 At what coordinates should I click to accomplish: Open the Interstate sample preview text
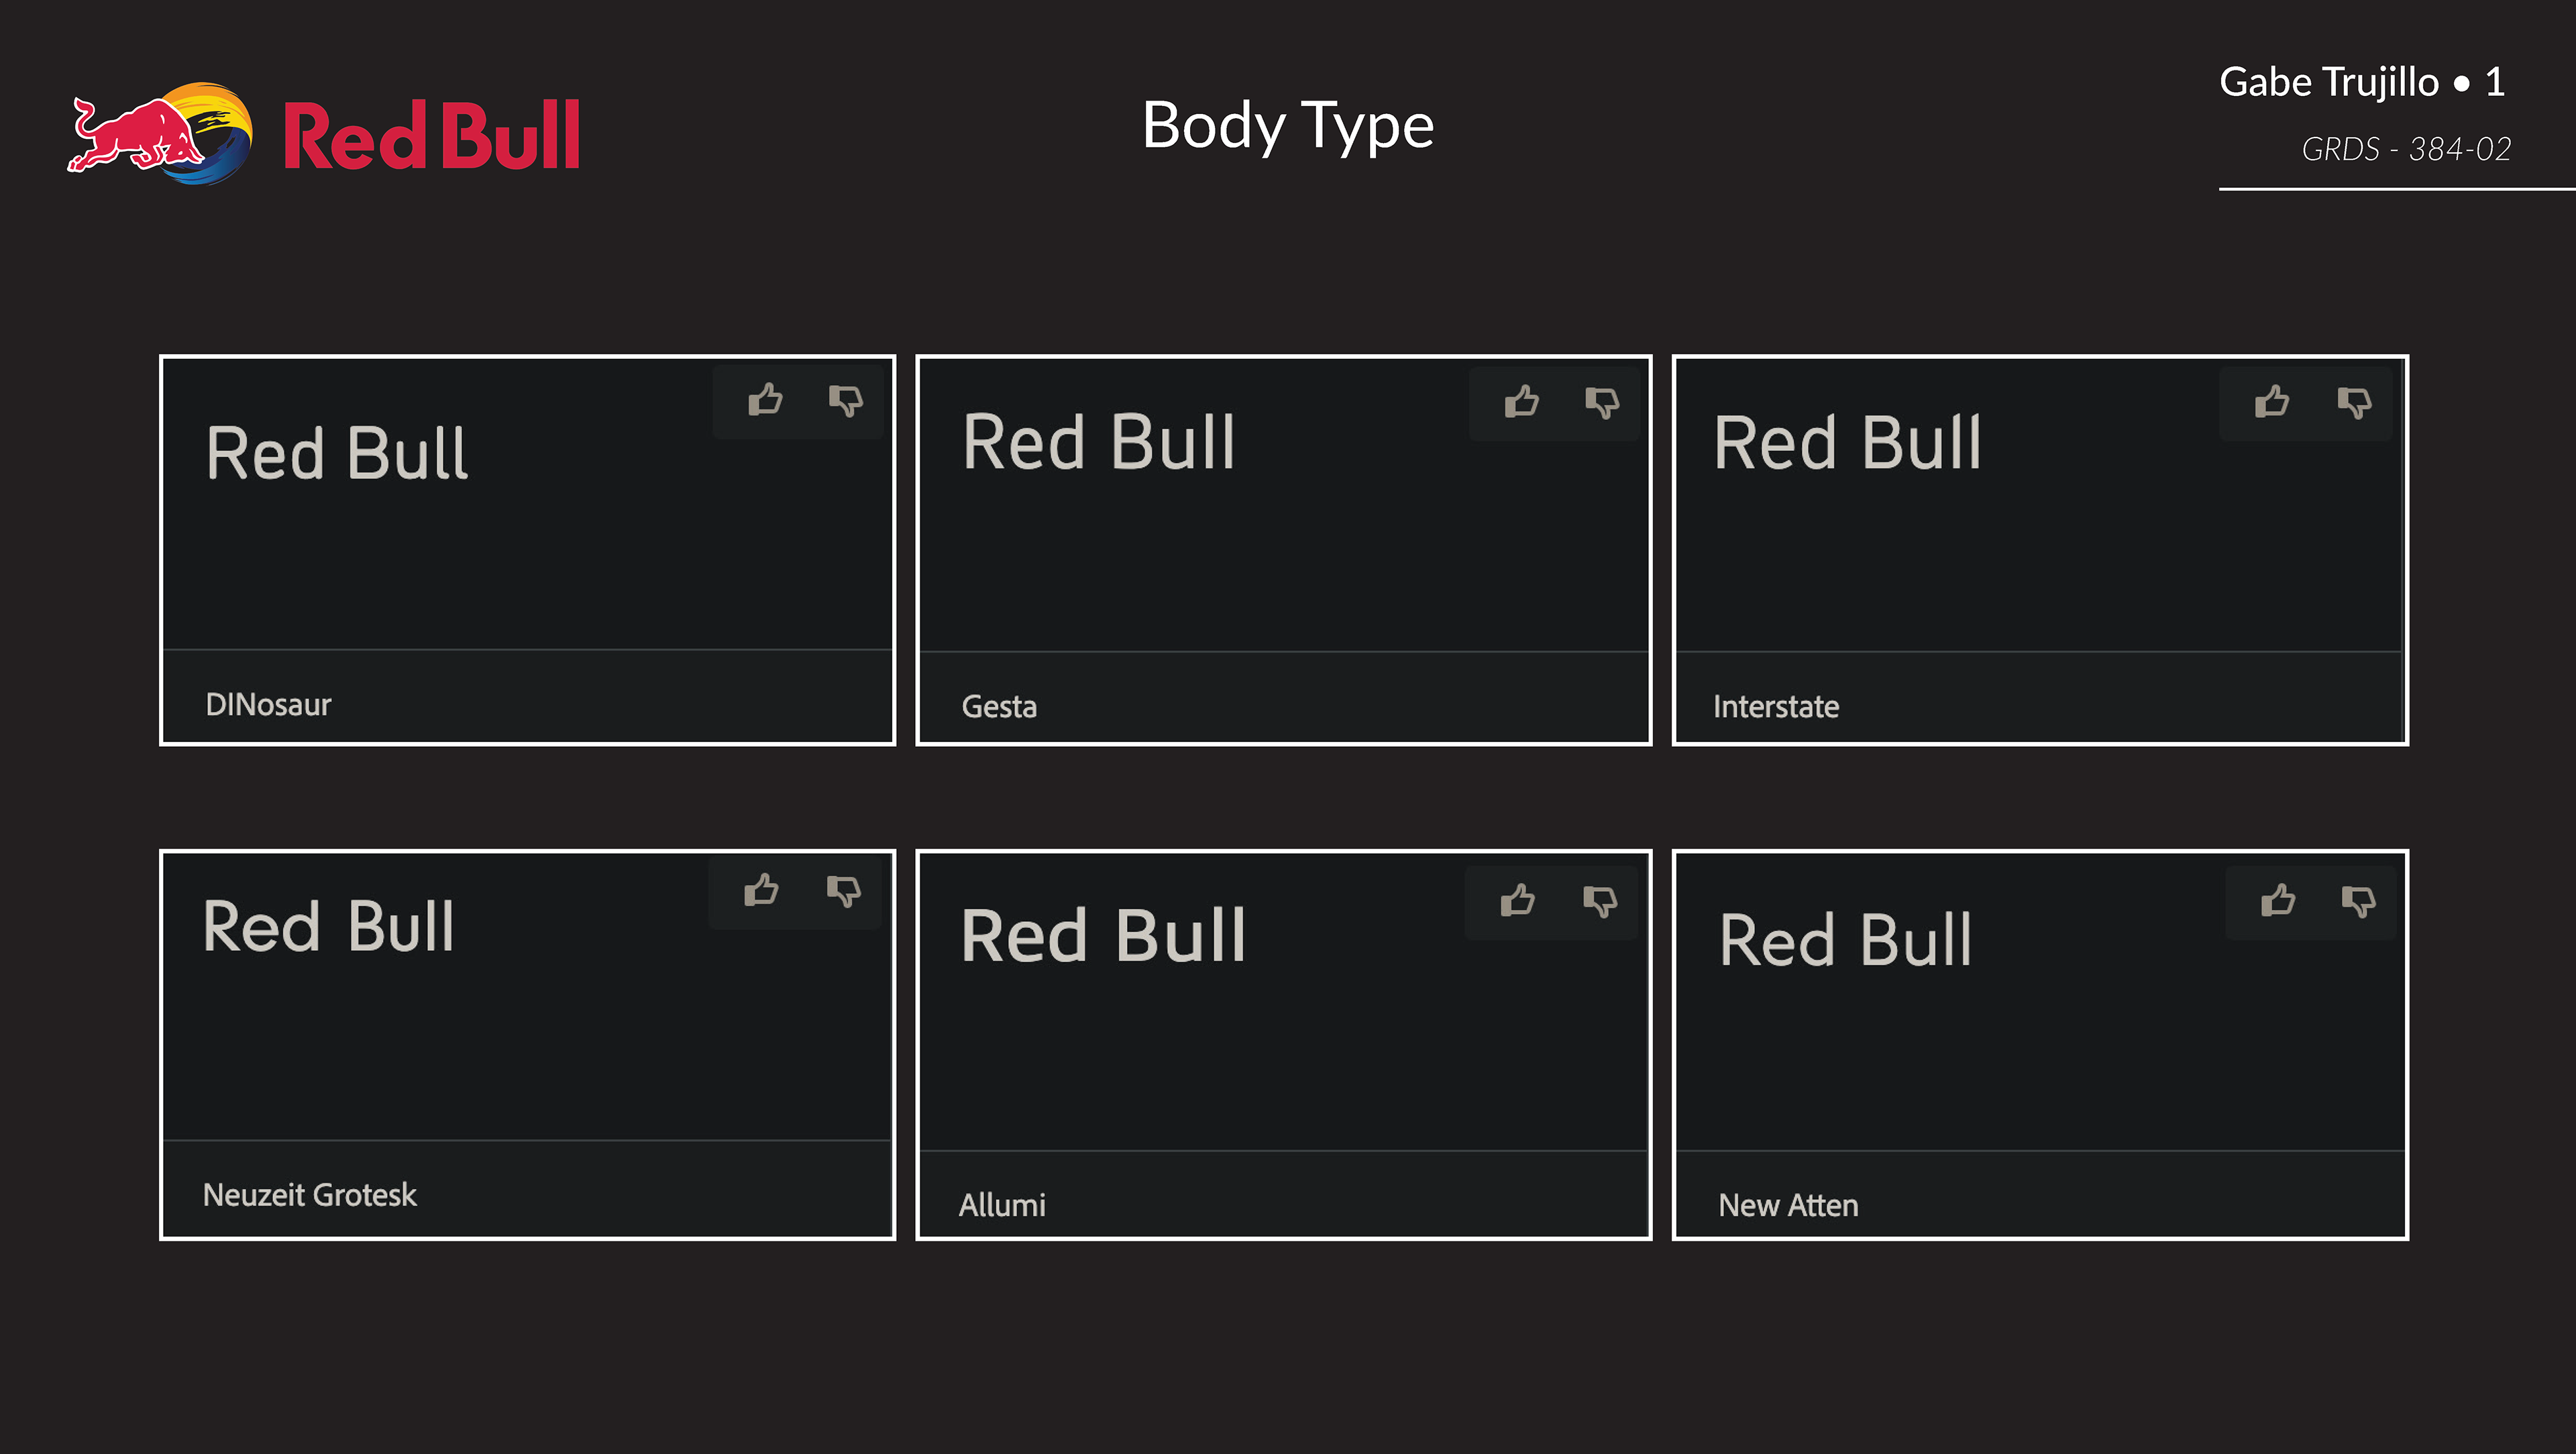1847,443
